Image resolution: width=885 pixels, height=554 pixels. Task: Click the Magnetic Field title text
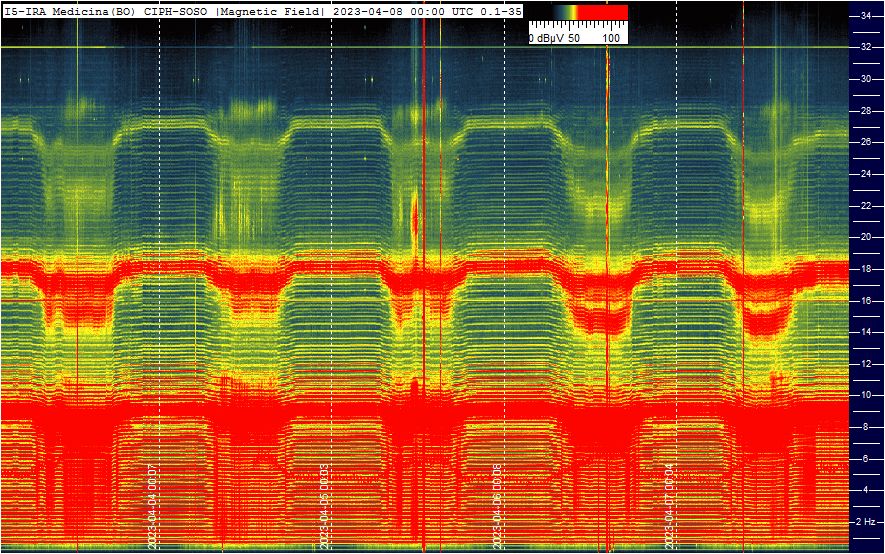coord(268,11)
